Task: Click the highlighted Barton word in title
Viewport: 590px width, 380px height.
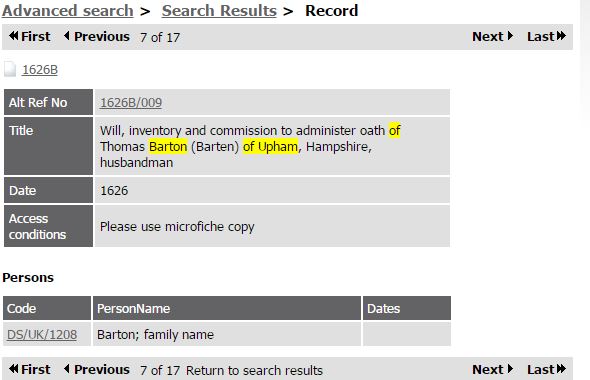Action: (168, 146)
